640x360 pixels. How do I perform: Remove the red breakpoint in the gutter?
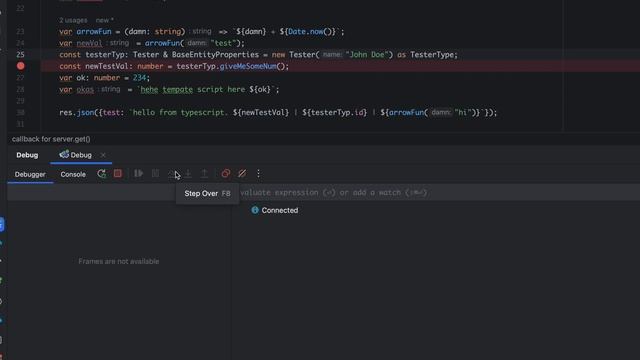click(20, 66)
